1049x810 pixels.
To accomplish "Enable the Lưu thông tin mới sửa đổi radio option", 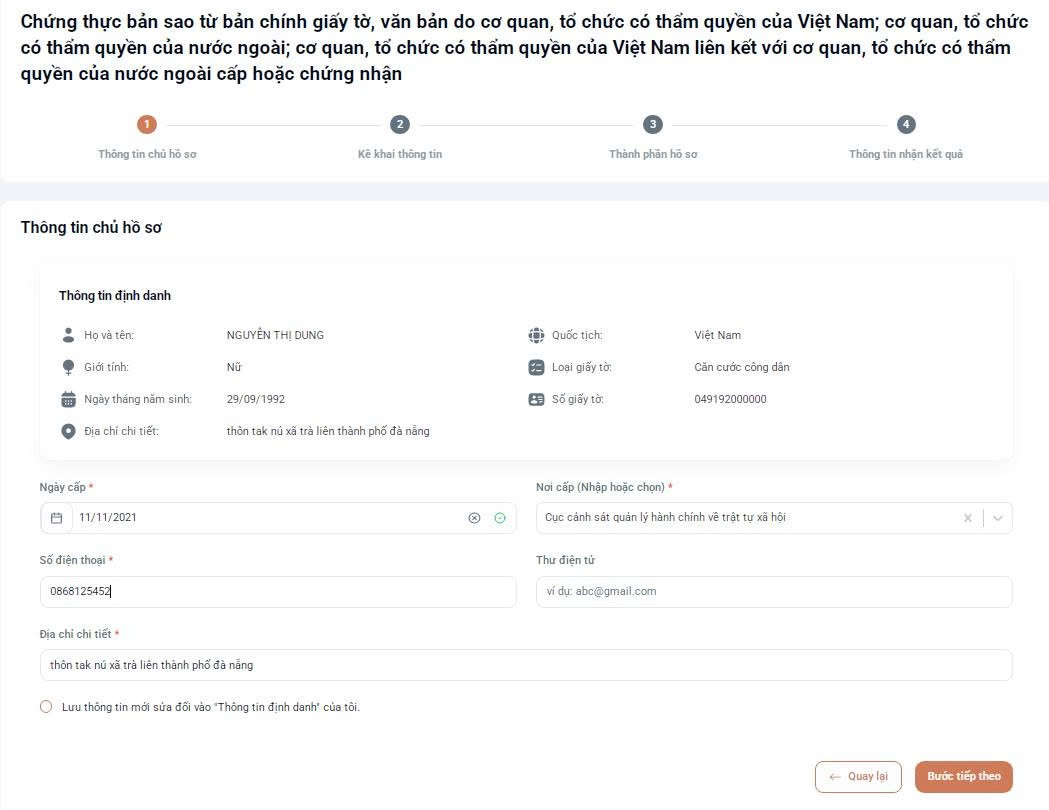I will click(x=46, y=706).
